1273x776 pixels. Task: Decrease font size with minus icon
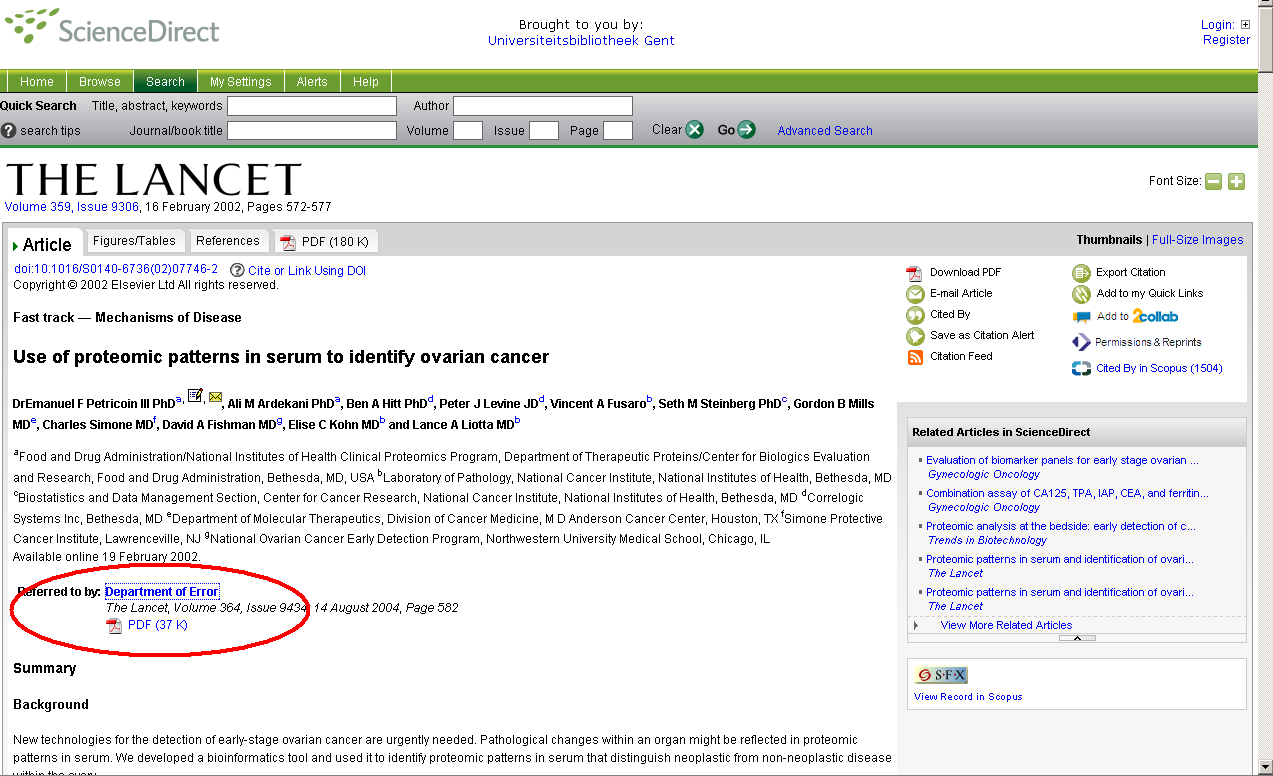1213,181
